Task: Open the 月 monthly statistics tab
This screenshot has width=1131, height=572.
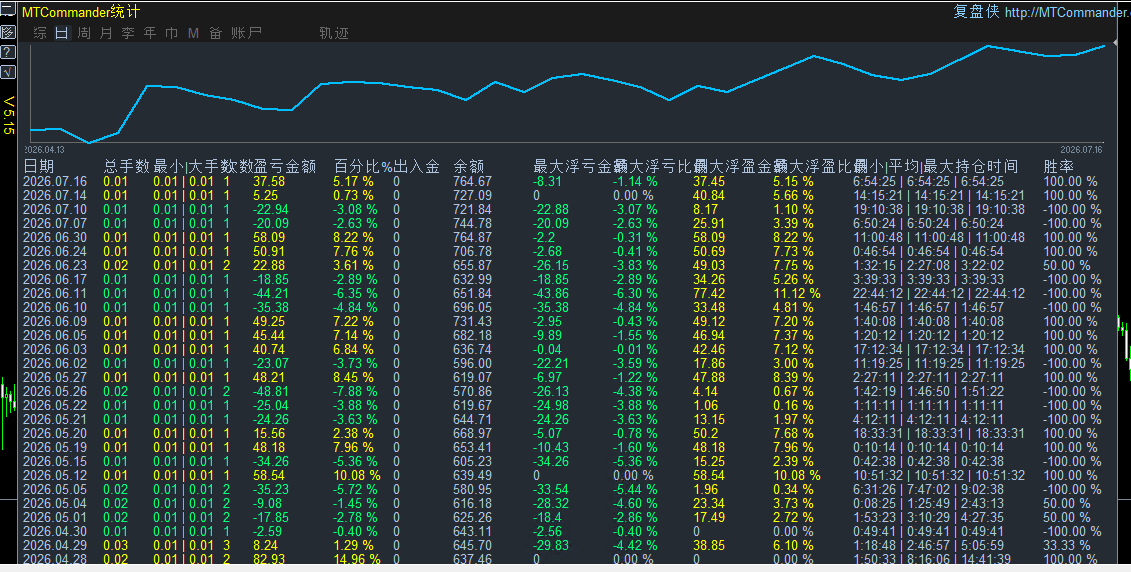Action: [x=106, y=33]
